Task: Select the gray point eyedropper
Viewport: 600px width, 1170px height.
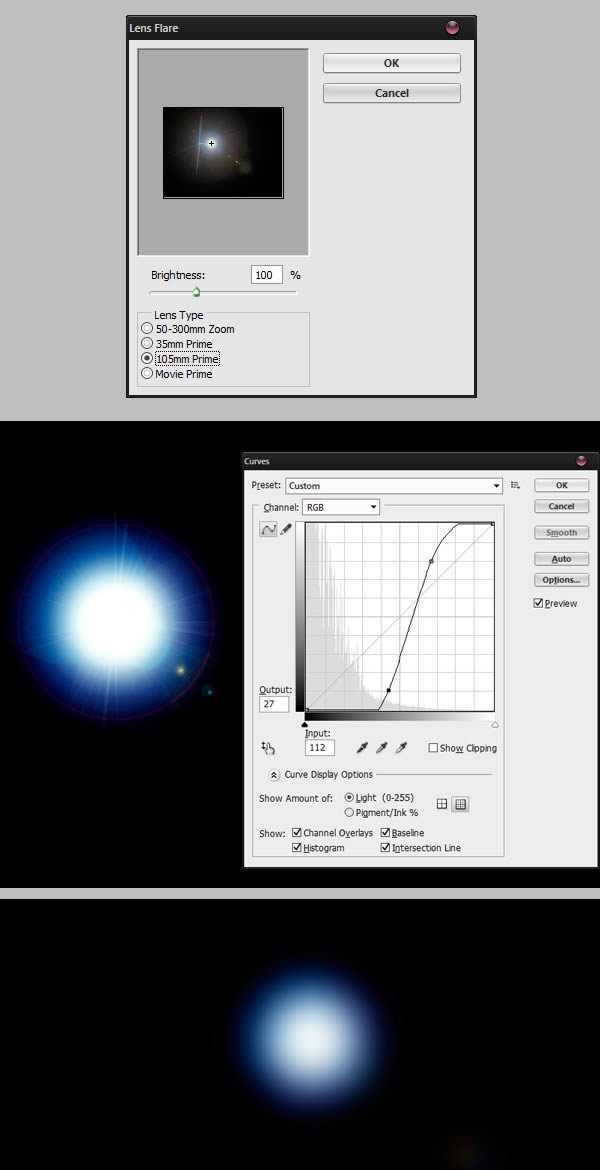Action: tap(381, 748)
